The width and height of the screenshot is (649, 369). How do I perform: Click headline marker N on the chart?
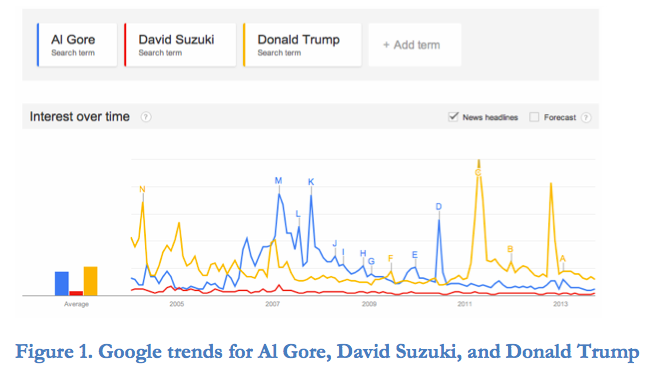click(142, 189)
